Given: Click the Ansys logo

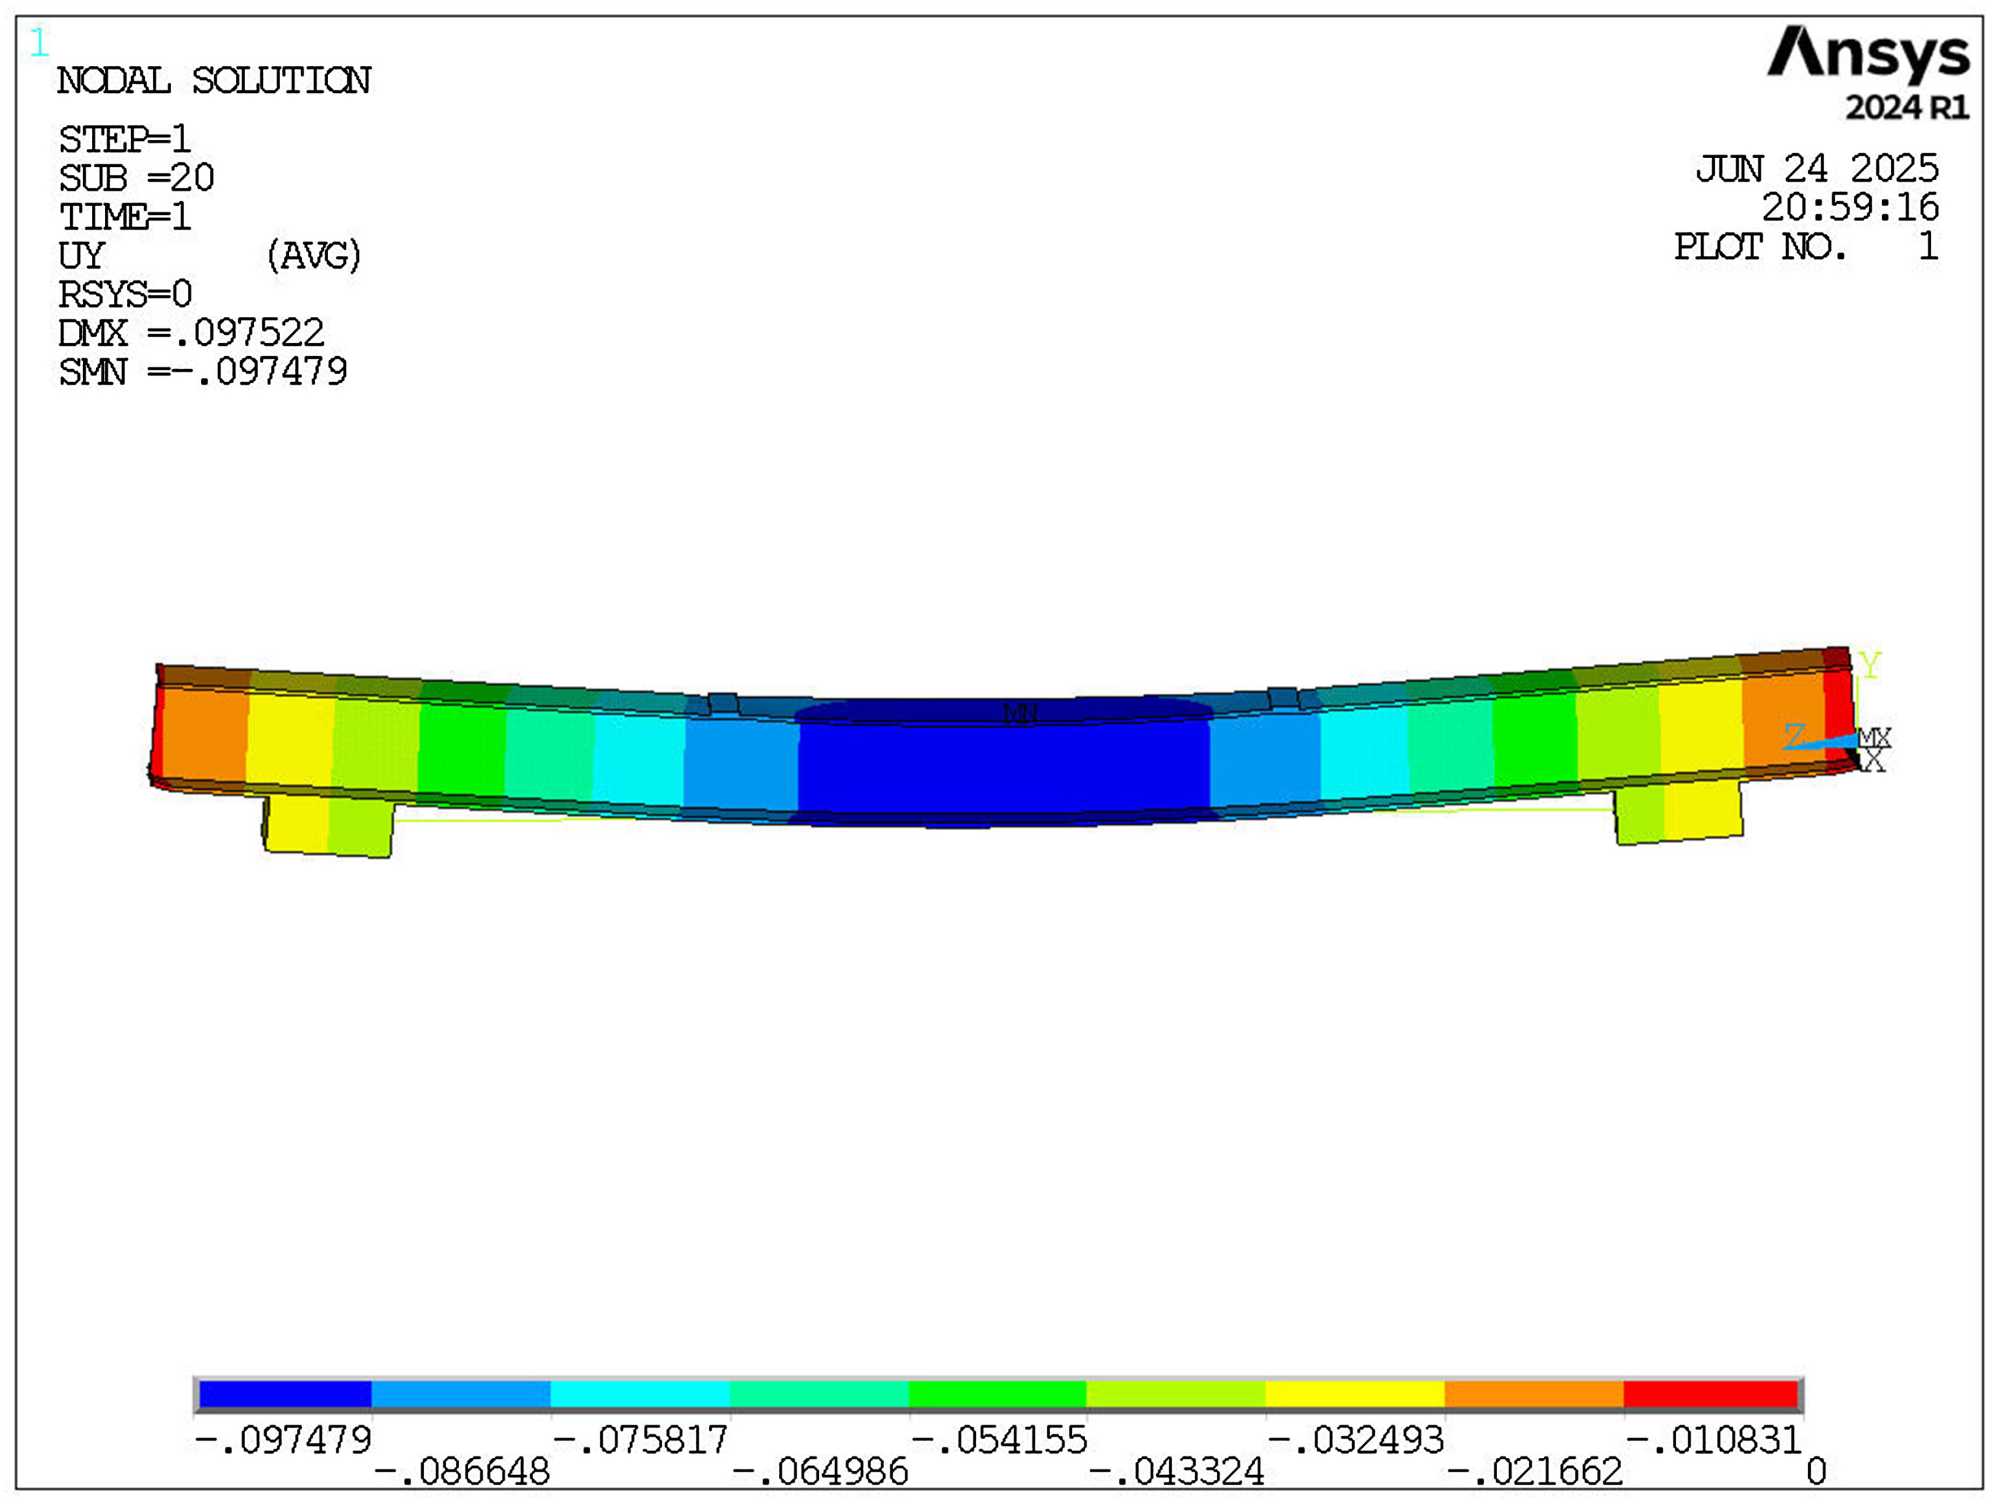Looking at the screenshot, I should pos(1867,55).
